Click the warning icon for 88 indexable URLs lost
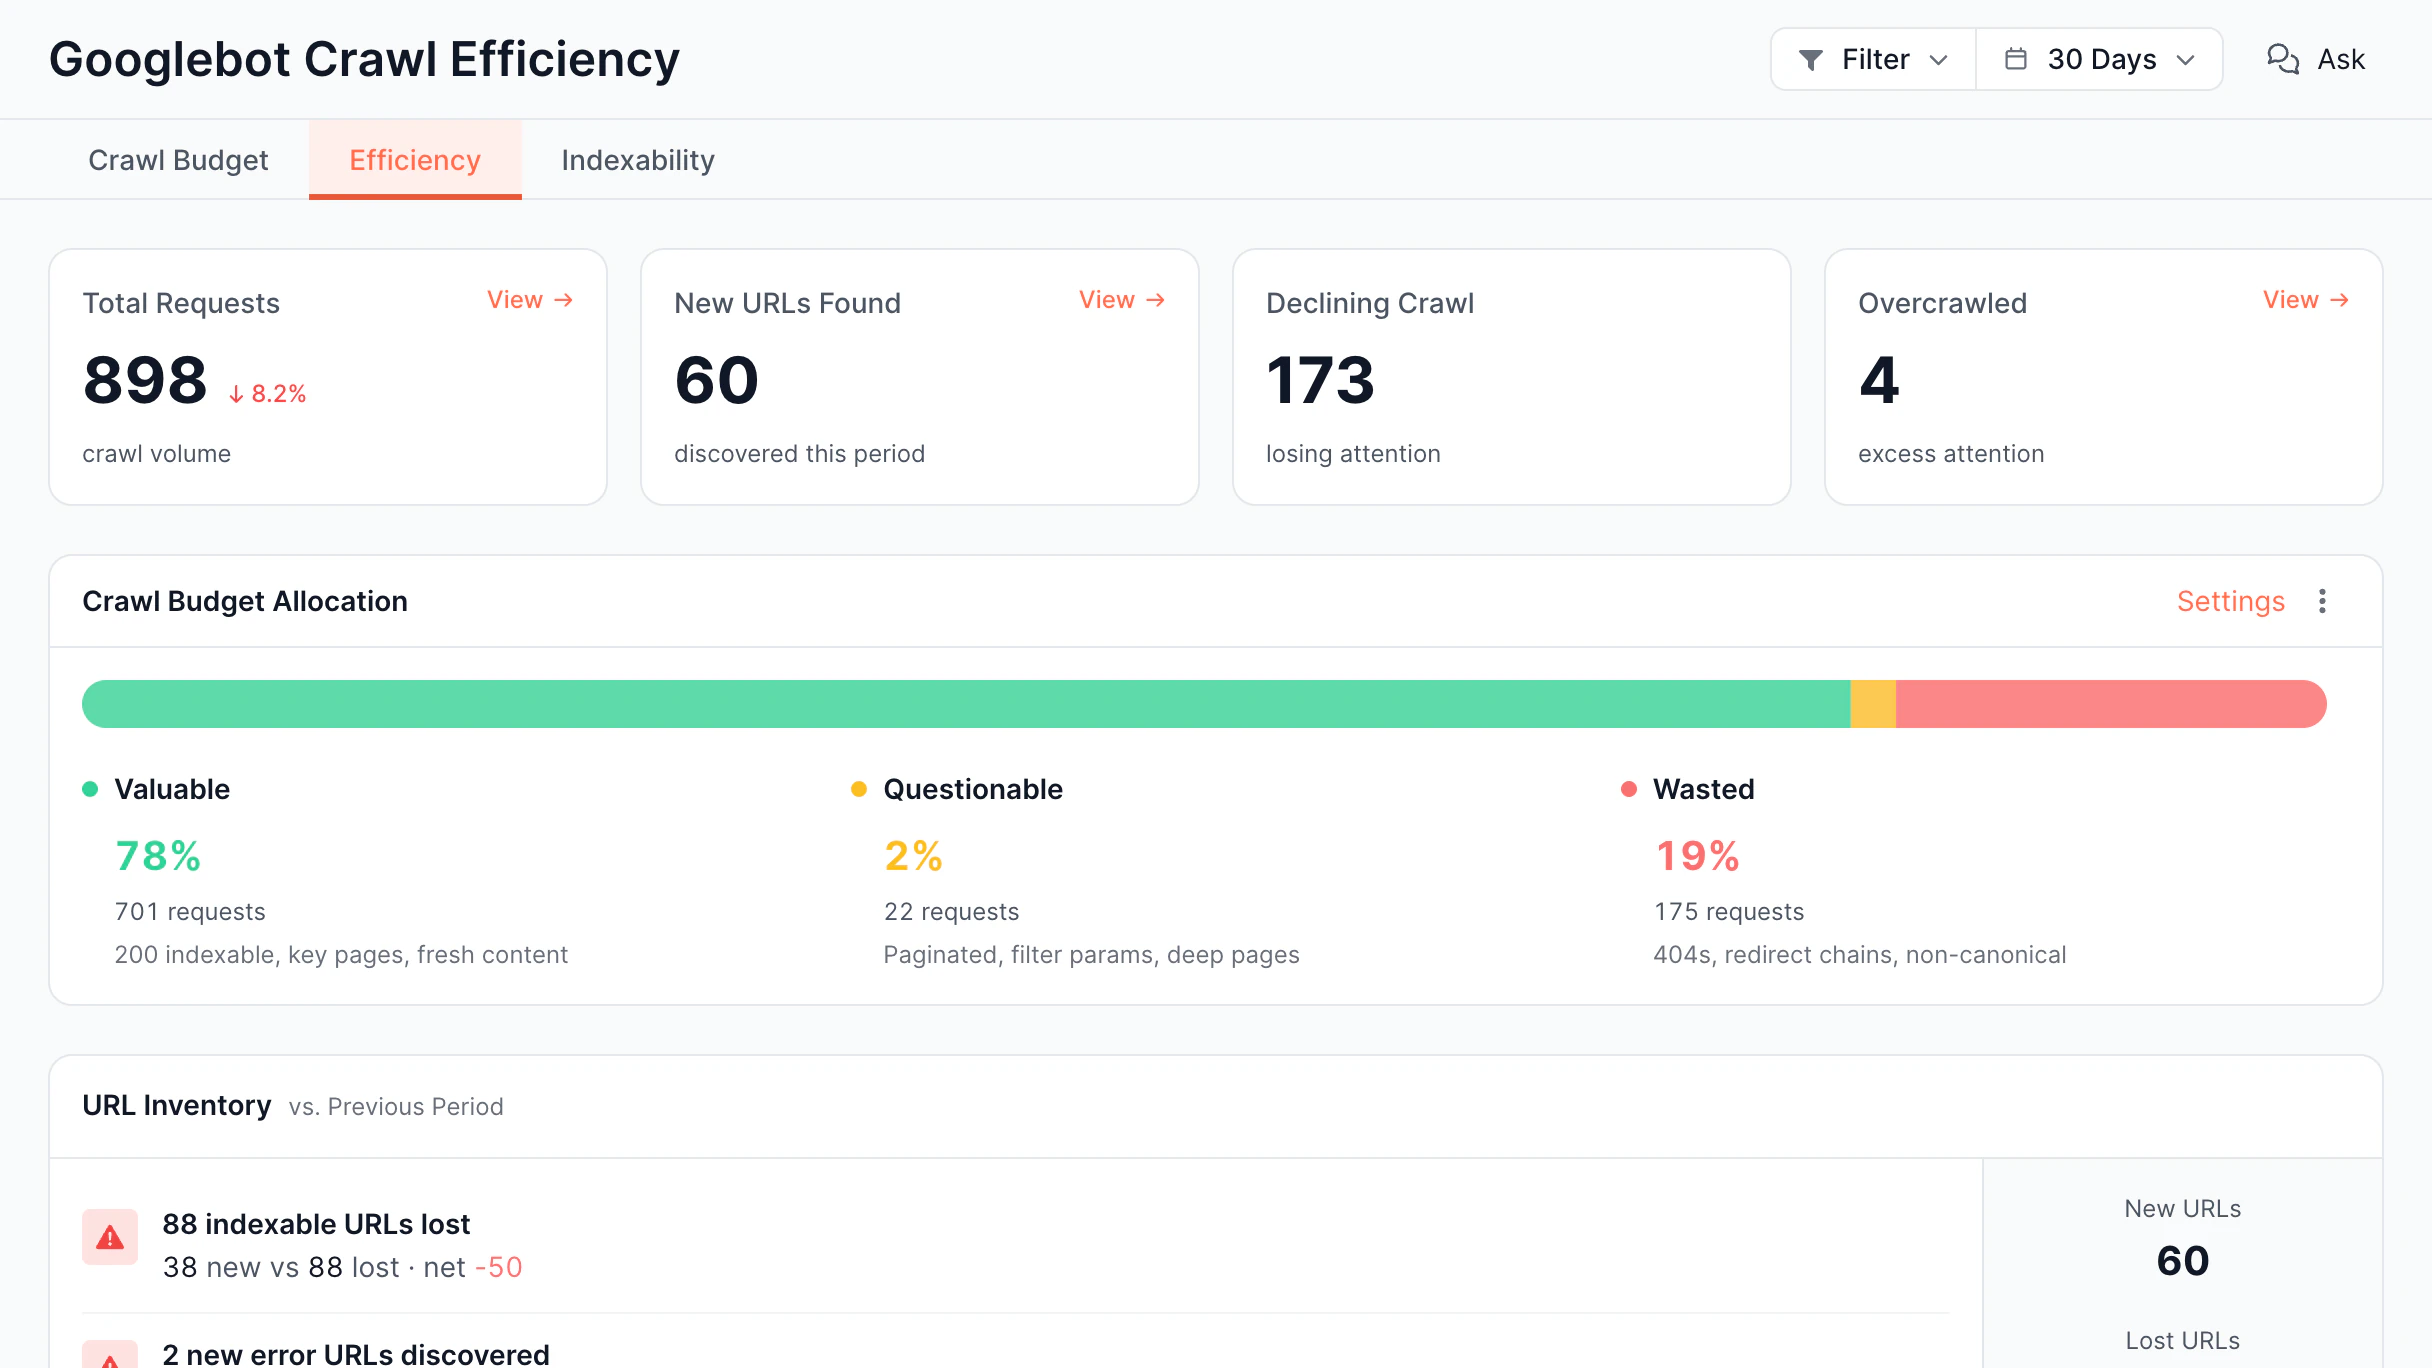 [x=110, y=1237]
